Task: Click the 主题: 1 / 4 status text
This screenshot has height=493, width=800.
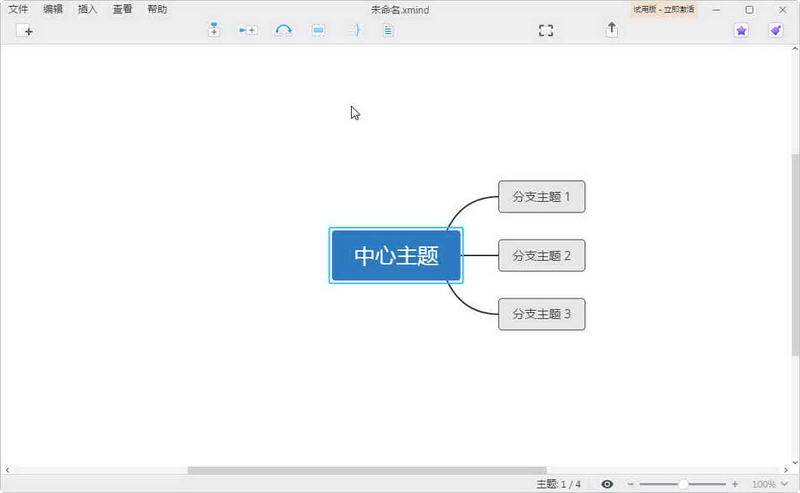Action: [558, 484]
